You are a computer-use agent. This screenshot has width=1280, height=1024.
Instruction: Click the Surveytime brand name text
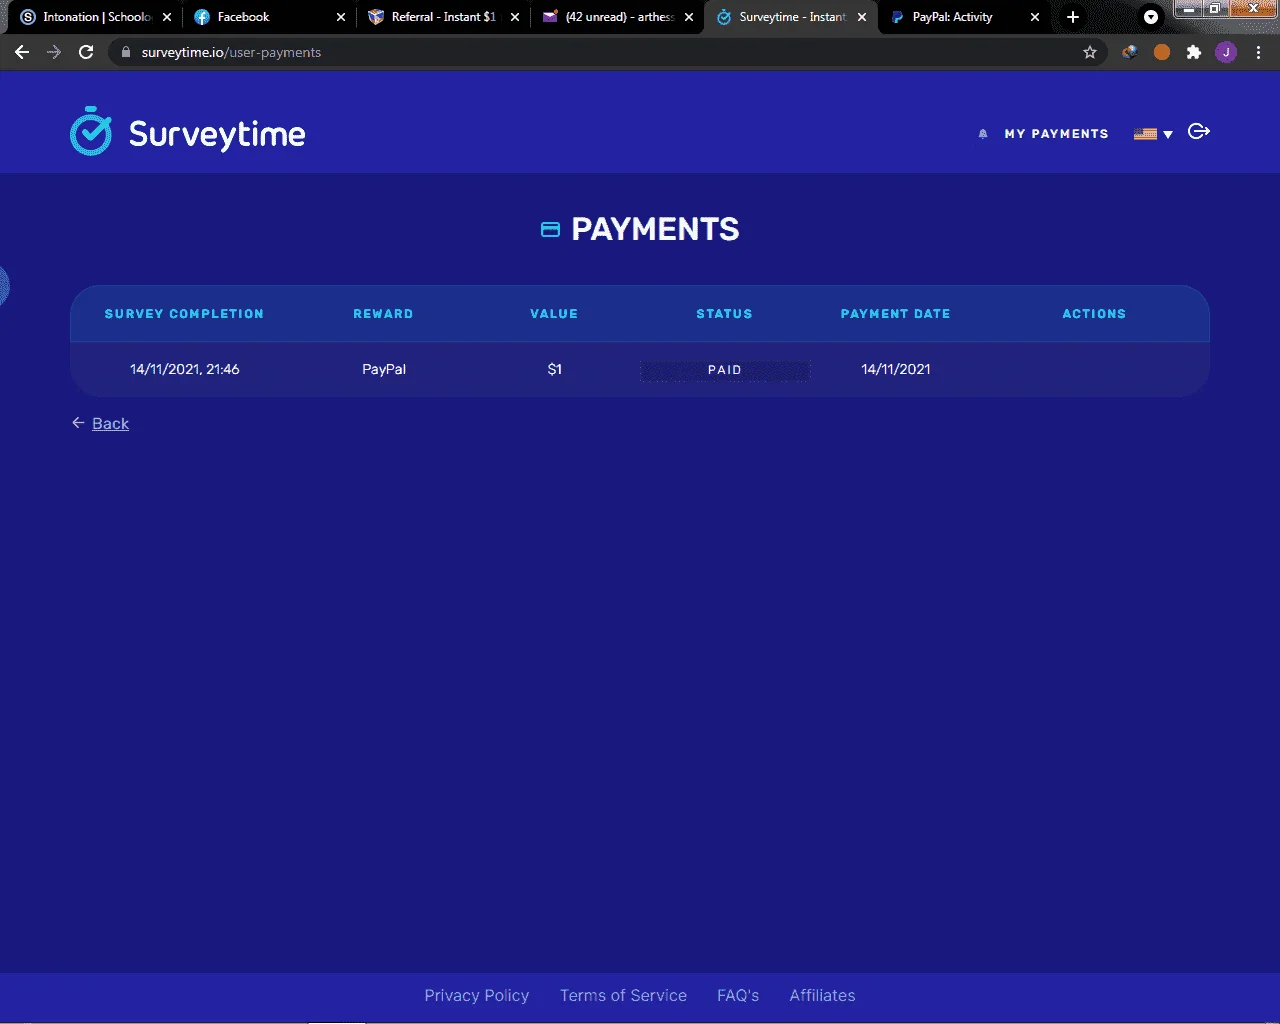[x=217, y=134]
